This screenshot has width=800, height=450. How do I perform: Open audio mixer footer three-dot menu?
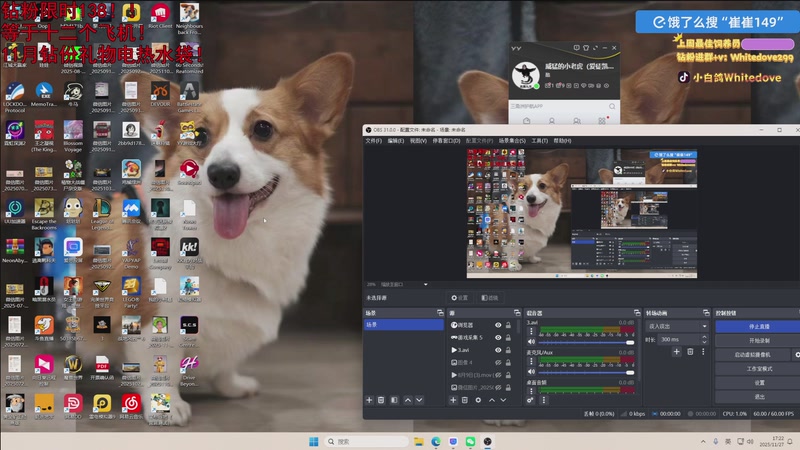point(543,400)
